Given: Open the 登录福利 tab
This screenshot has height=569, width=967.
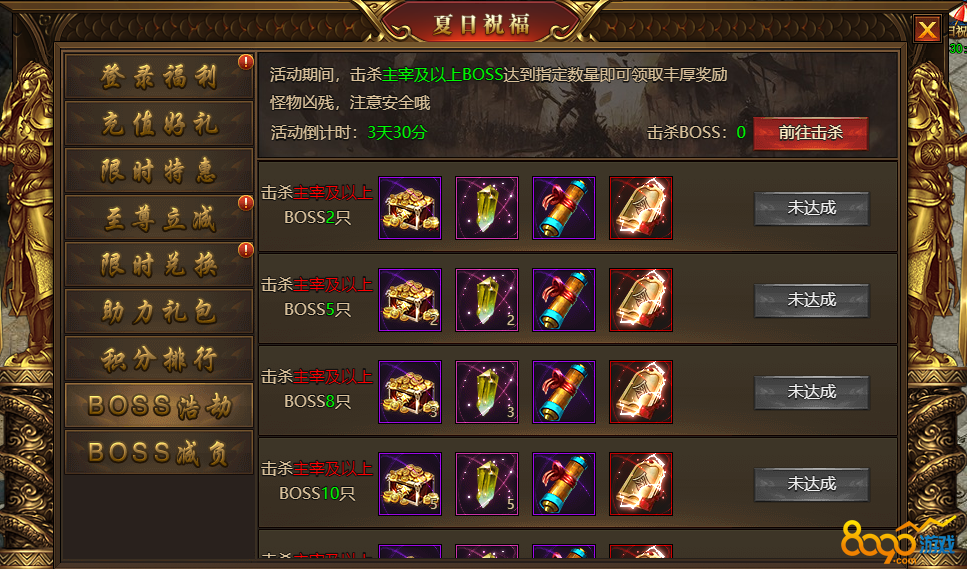Looking at the screenshot, I should pyautogui.click(x=159, y=77).
